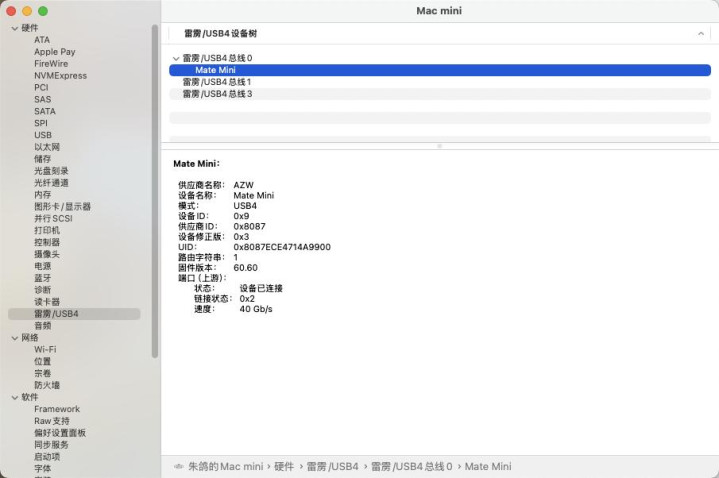The width and height of the screenshot is (719, 478).
Task: Select 雷雳/USB4 总线 1 row
Action: pos(440,82)
